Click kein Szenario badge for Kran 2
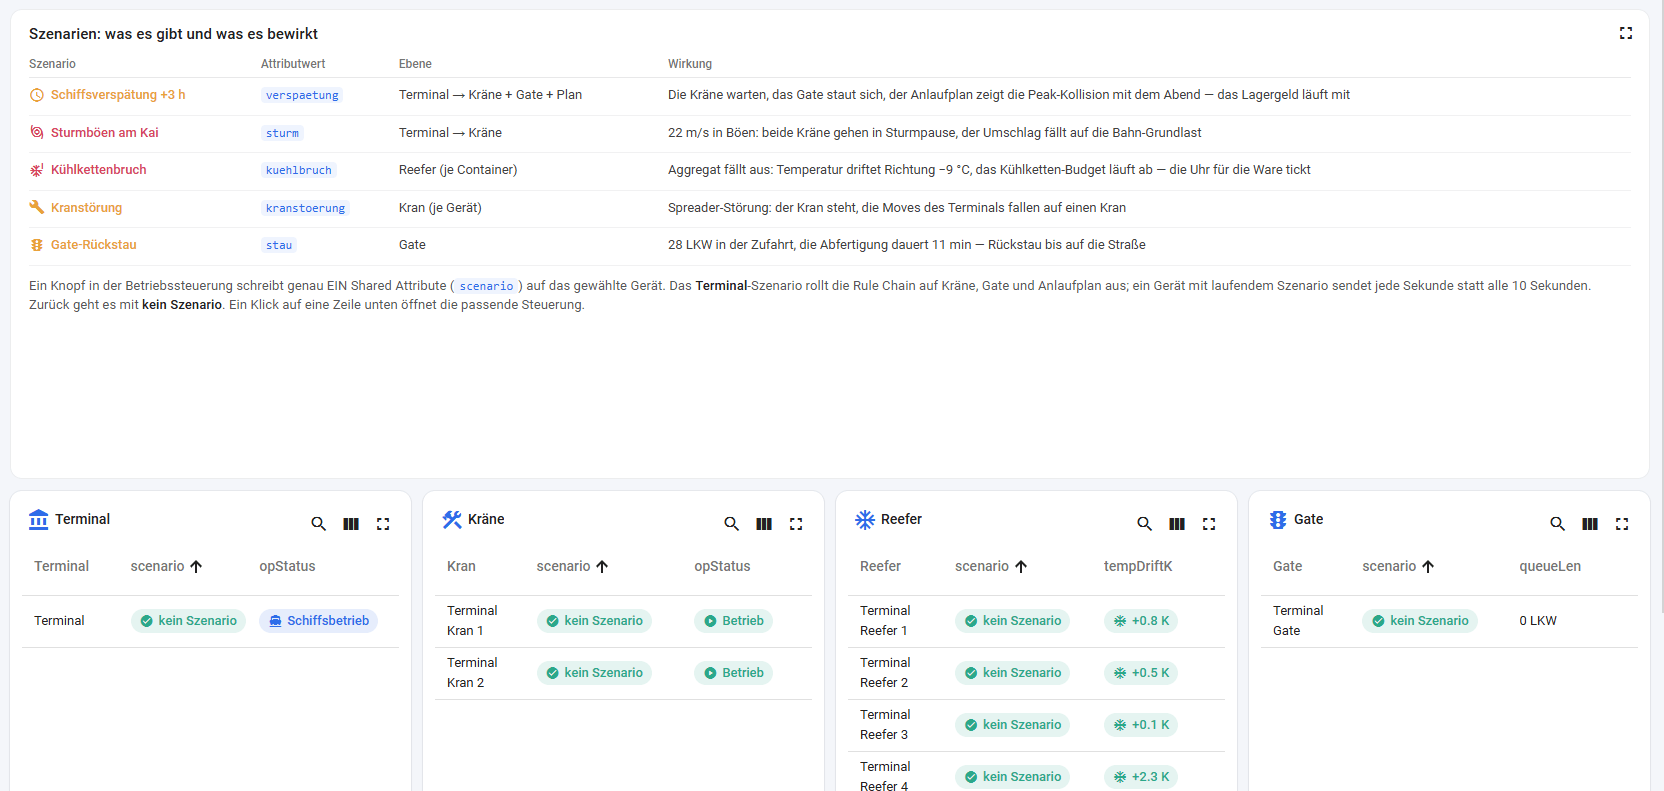 pos(594,673)
